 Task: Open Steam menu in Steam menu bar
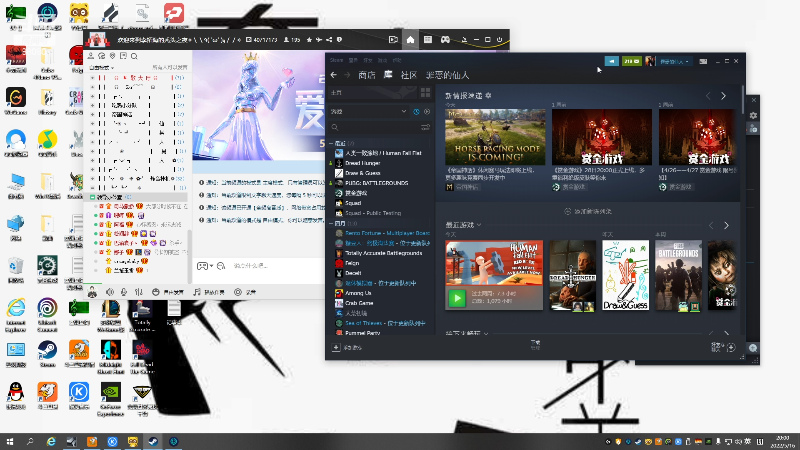[336, 60]
